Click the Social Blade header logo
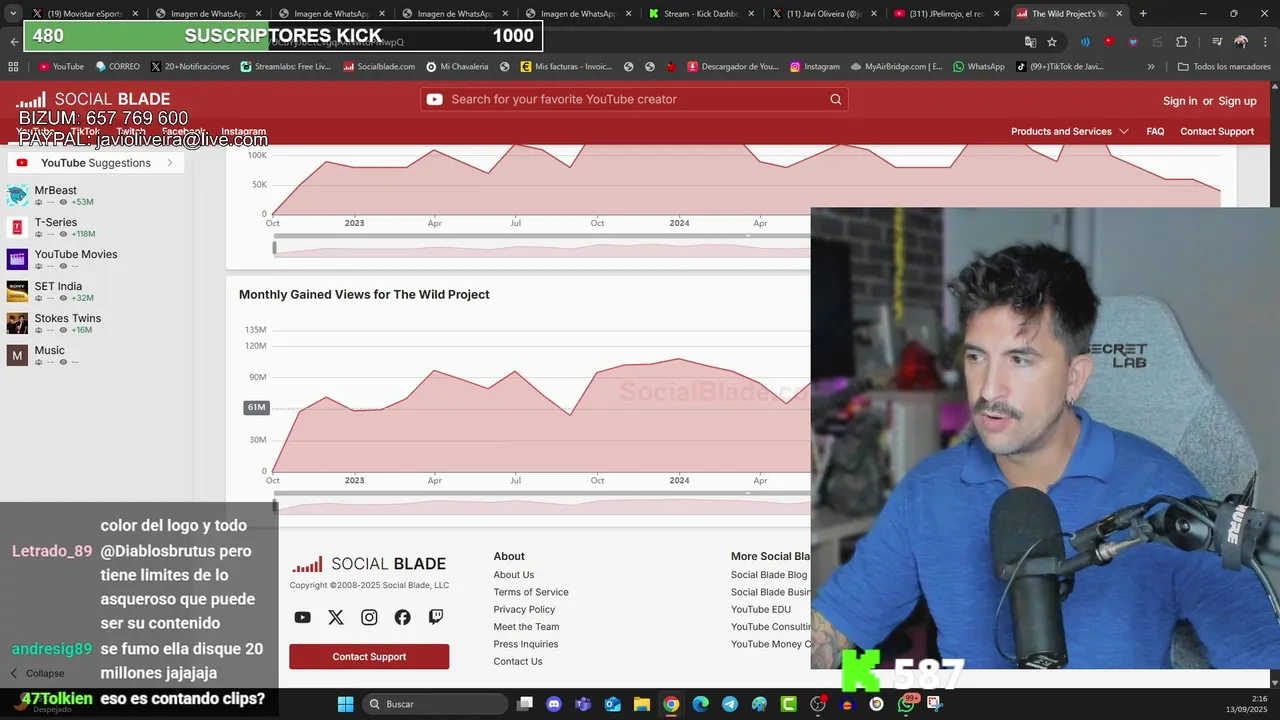 (x=93, y=100)
